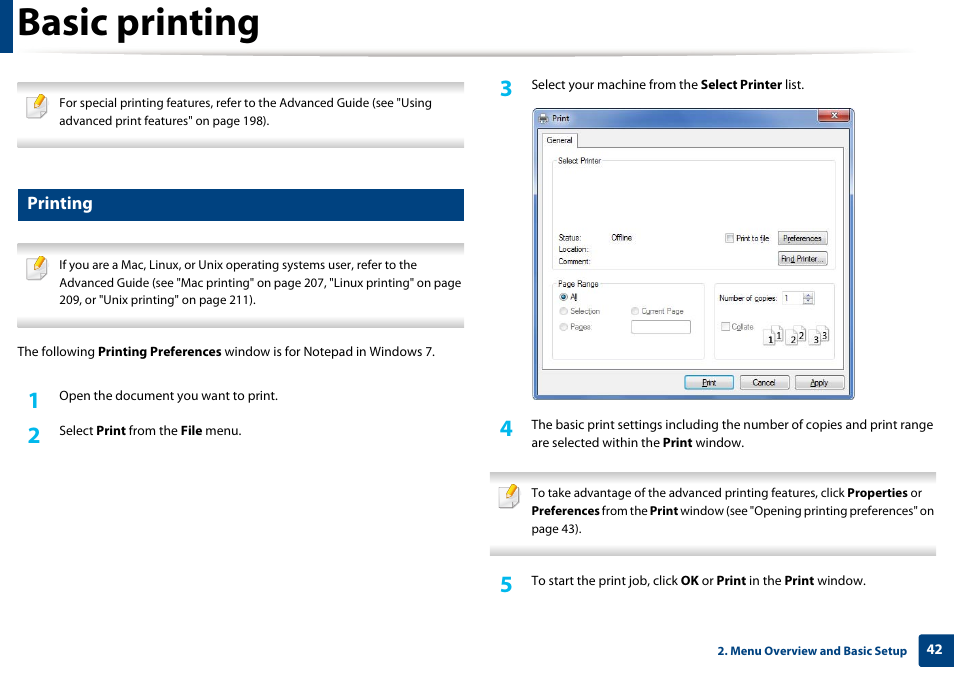
Task: Select the All radio button under Page Range
Action: [563, 297]
